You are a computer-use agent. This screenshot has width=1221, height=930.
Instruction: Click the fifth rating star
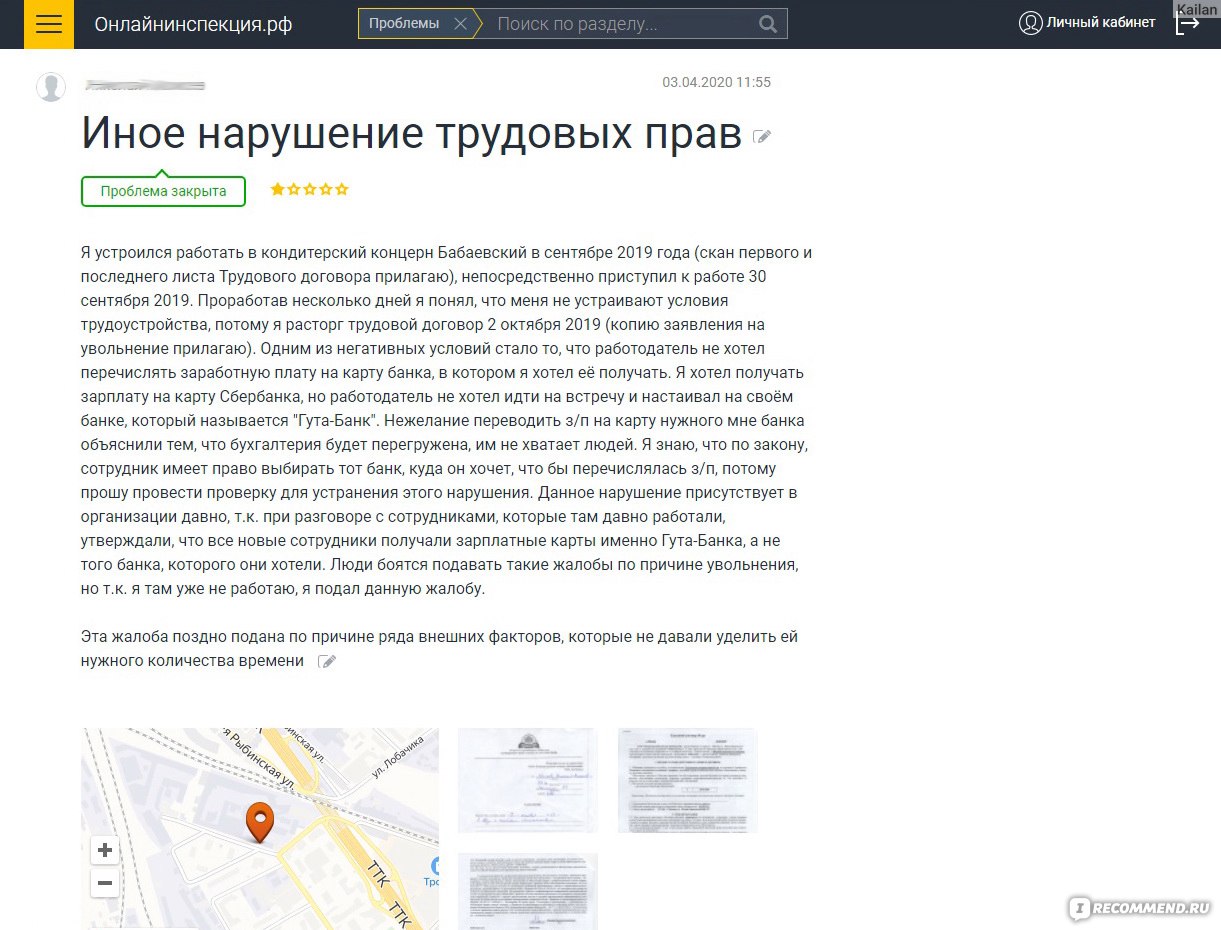(342, 189)
